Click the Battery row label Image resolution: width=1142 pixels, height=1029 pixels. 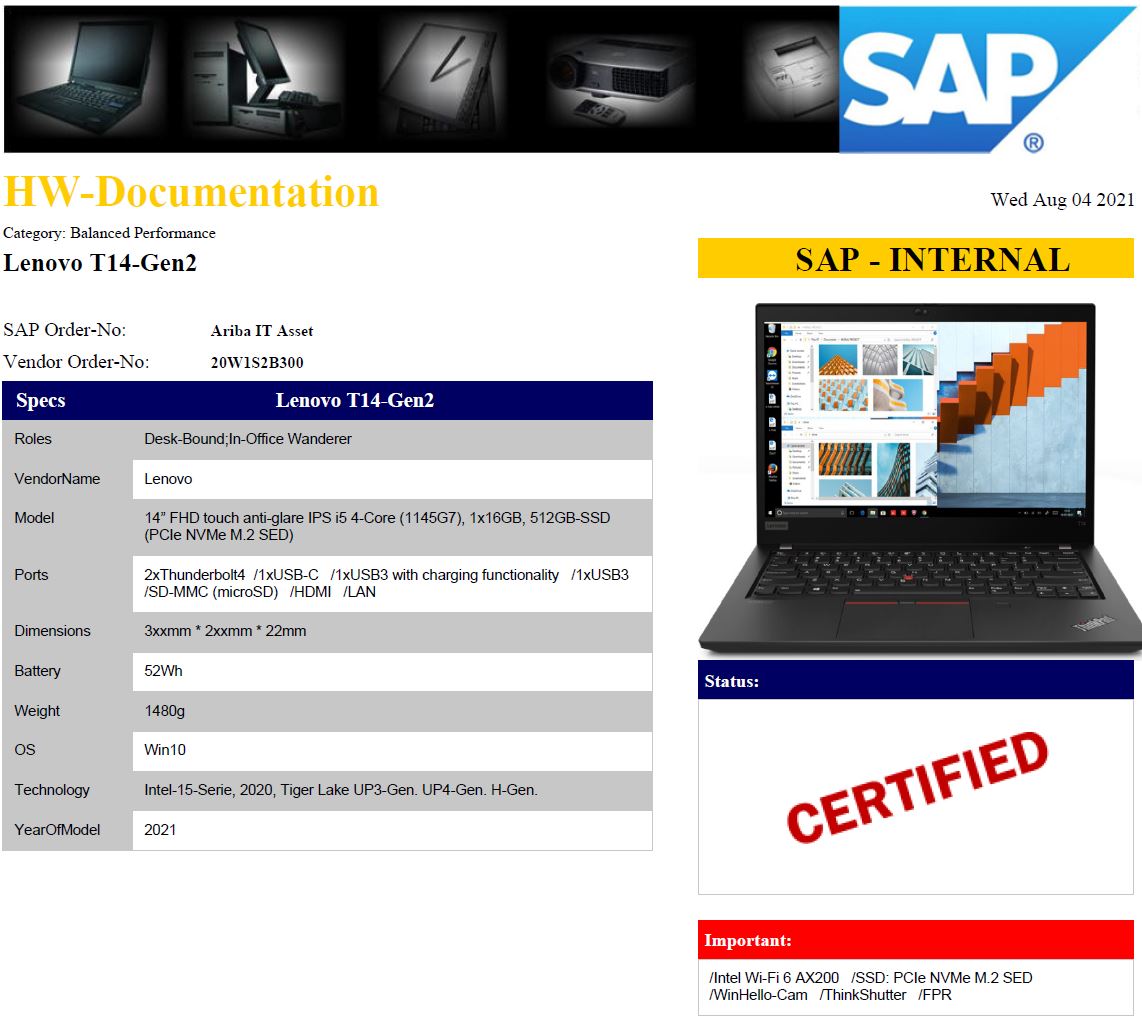[37, 671]
